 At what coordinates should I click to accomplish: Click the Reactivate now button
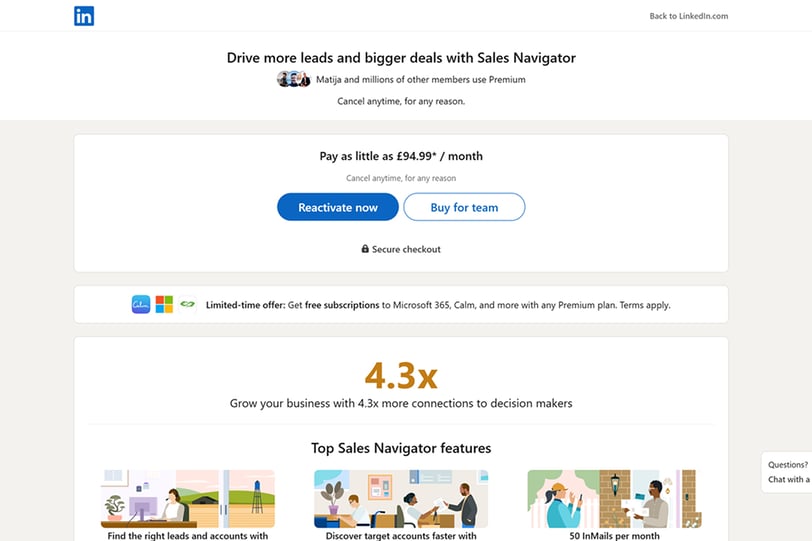(338, 207)
